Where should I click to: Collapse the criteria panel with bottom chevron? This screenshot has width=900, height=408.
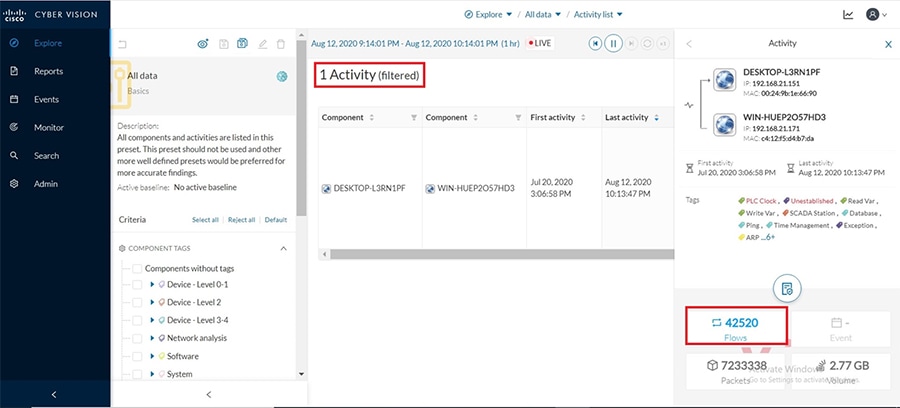[208, 394]
